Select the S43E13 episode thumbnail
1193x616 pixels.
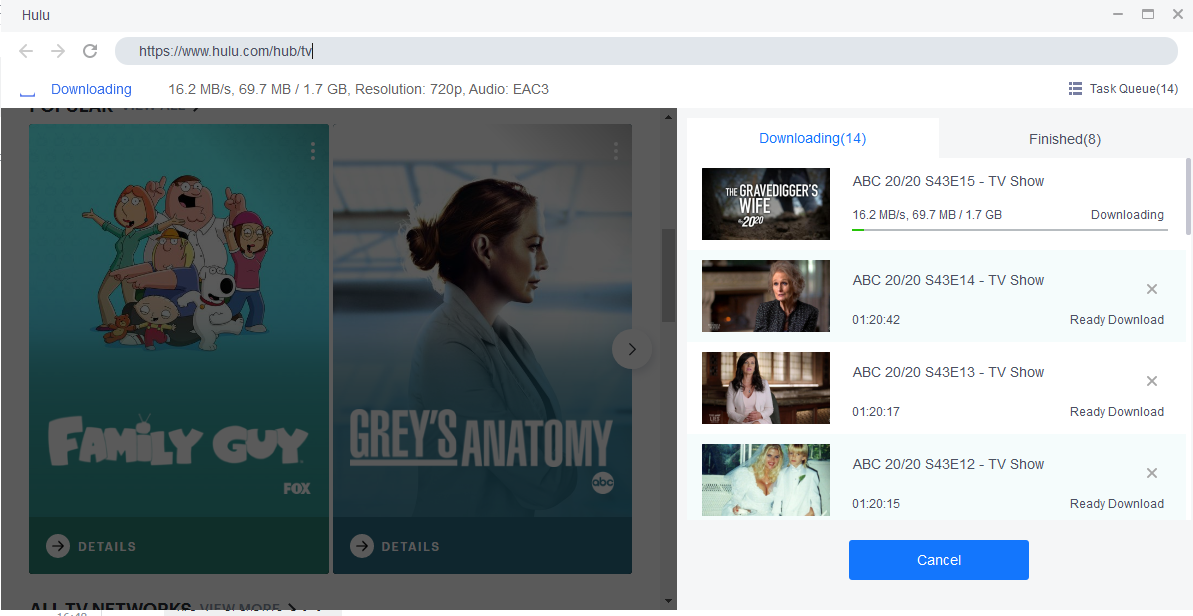pos(765,388)
